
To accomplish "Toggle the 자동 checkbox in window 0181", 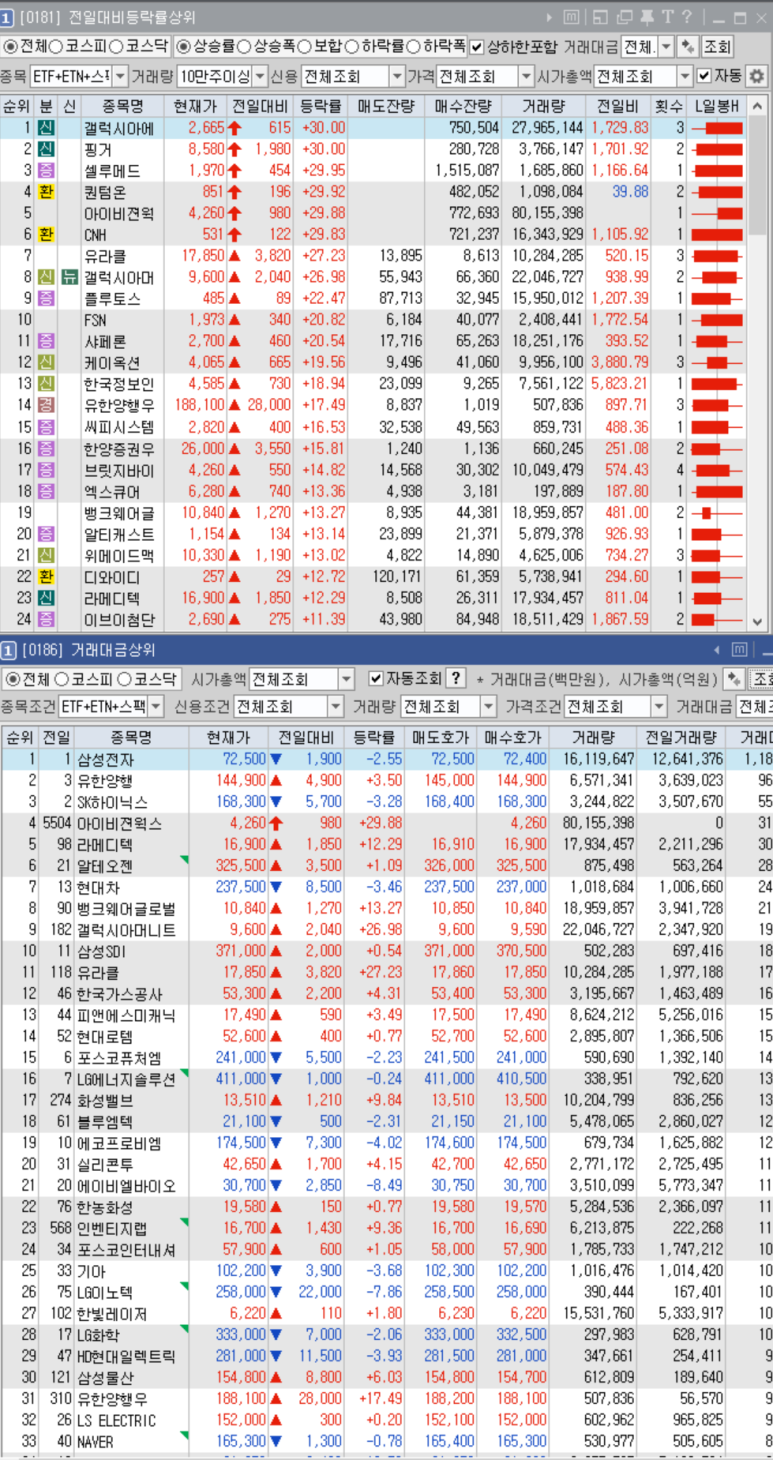I will click(705, 76).
